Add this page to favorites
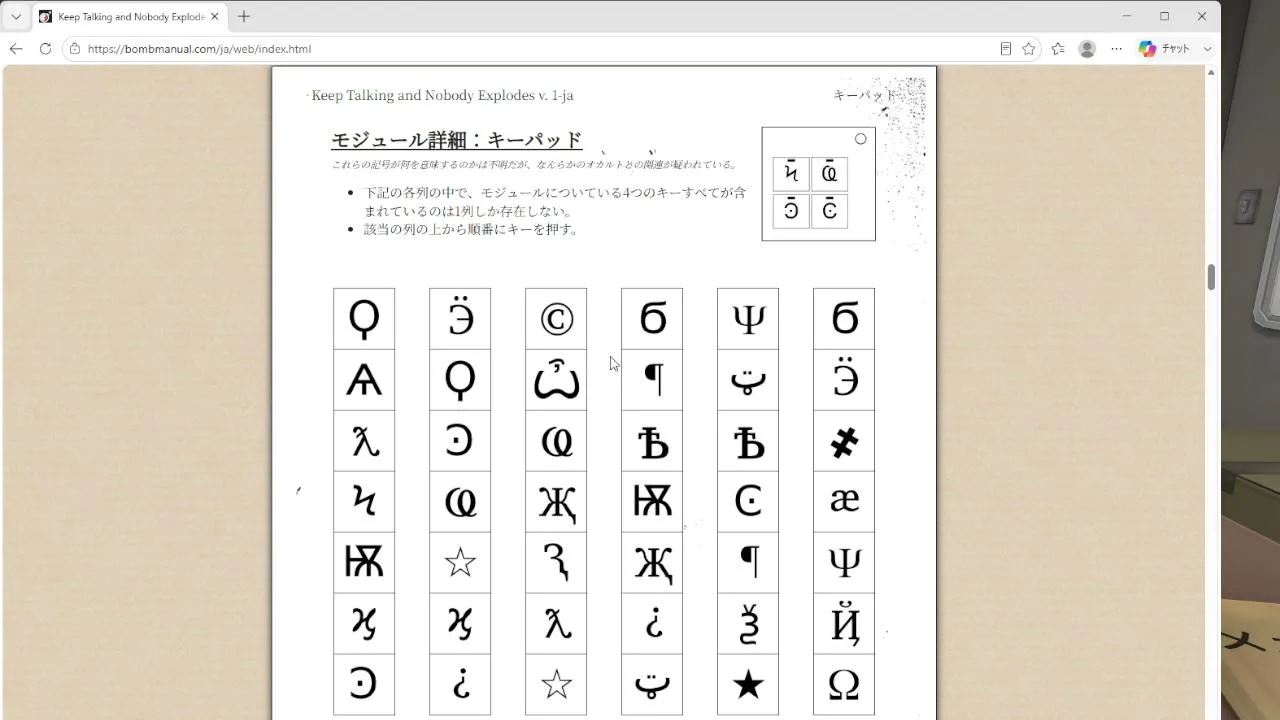Viewport: 1280px width, 720px height. [1029, 49]
